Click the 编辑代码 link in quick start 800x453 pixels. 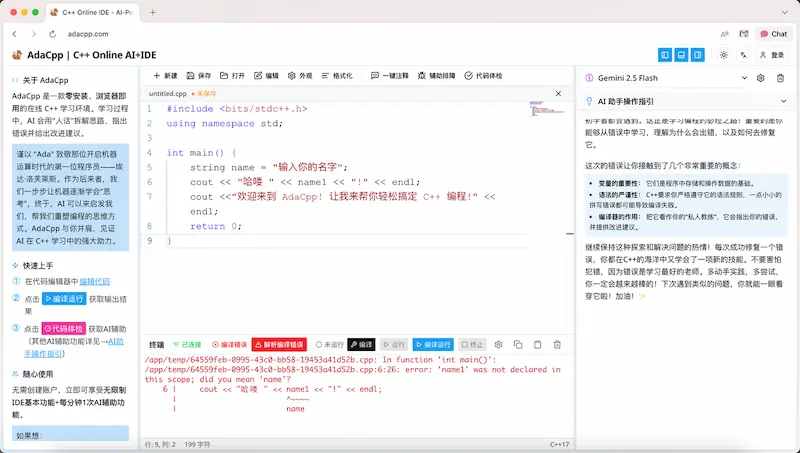[95, 281]
